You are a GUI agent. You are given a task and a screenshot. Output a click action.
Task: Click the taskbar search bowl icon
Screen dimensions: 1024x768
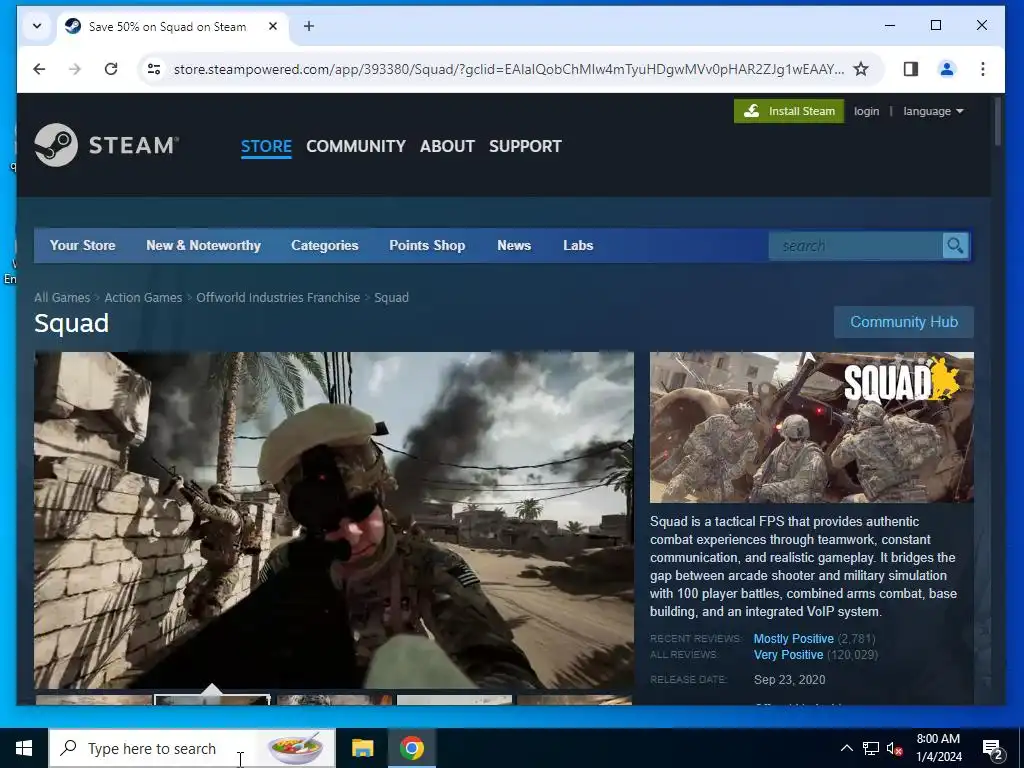click(x=295, y=748)
